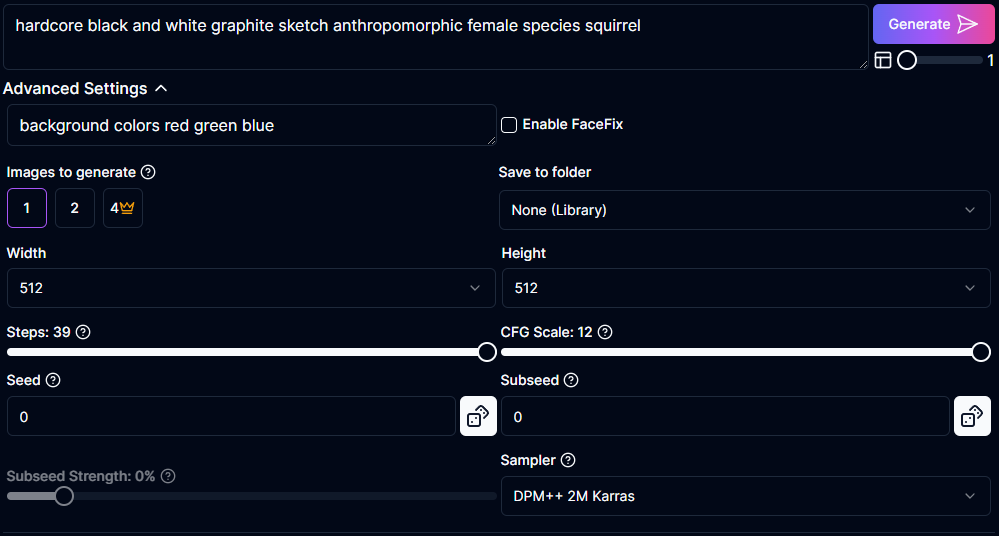Screen dimensions: 999x536
Task: Click the layout panel icon beside the Generate slider
Action: pos(882,60)
